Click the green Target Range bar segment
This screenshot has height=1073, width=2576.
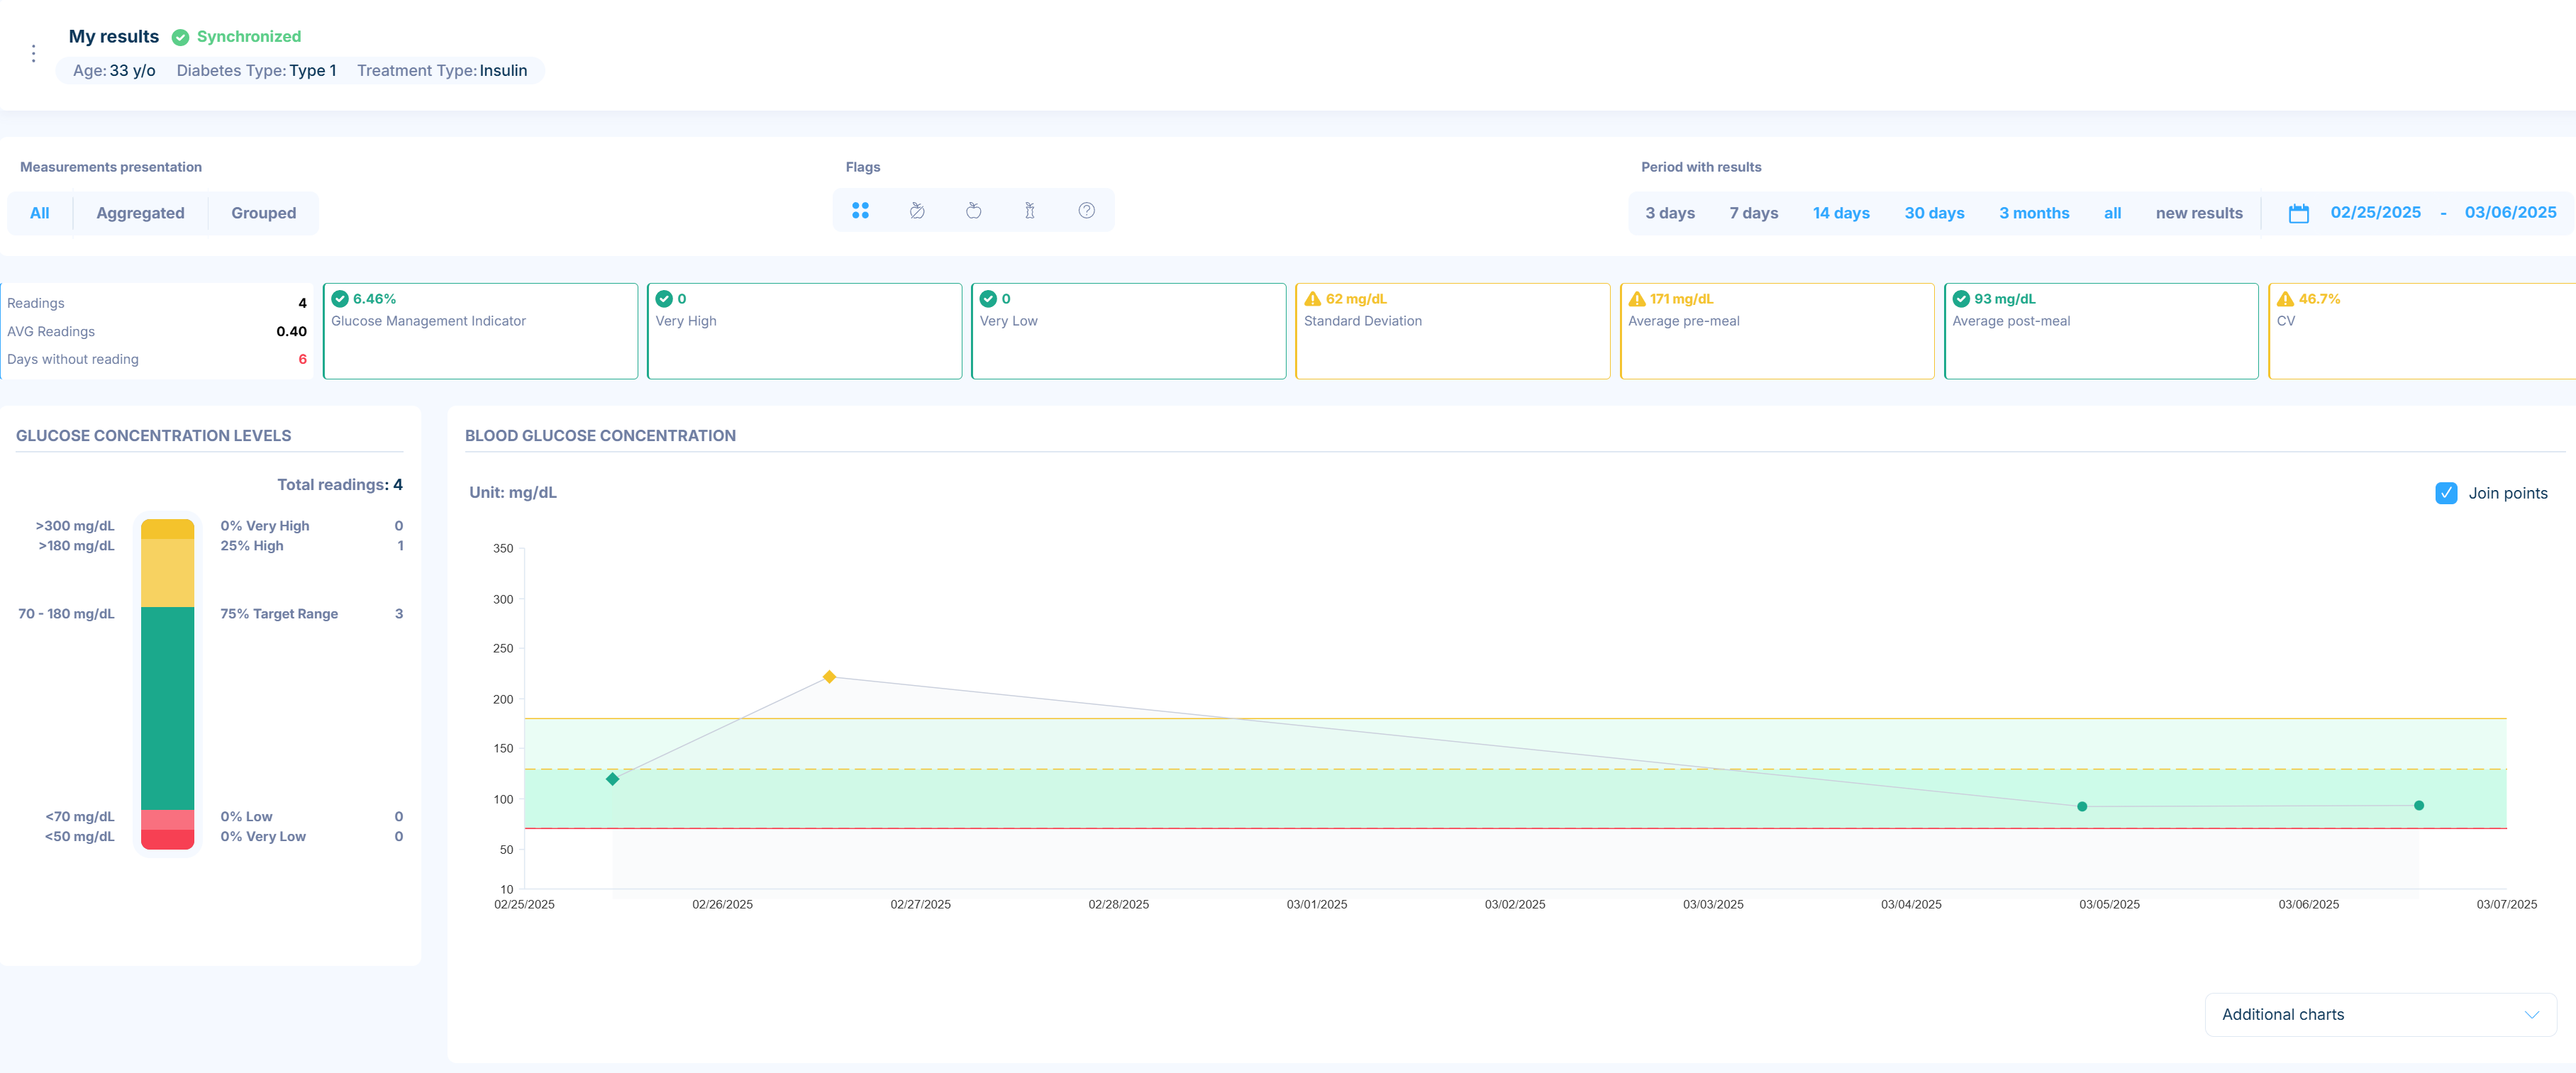click(167, 708)
